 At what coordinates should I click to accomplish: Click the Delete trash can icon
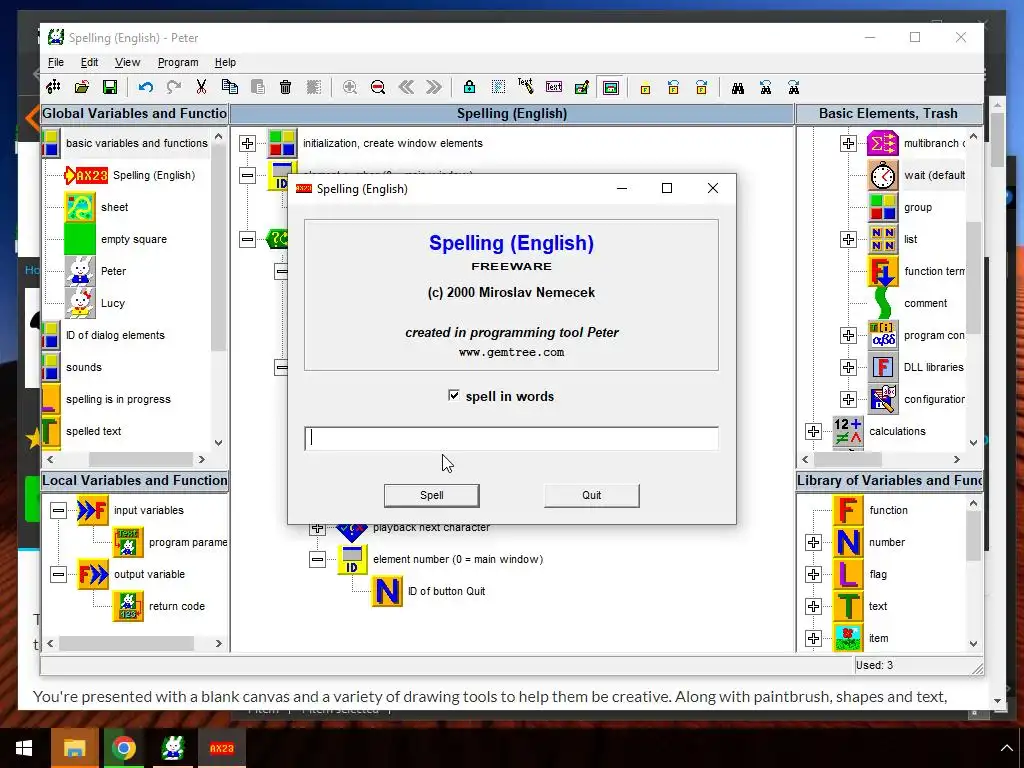285,87
